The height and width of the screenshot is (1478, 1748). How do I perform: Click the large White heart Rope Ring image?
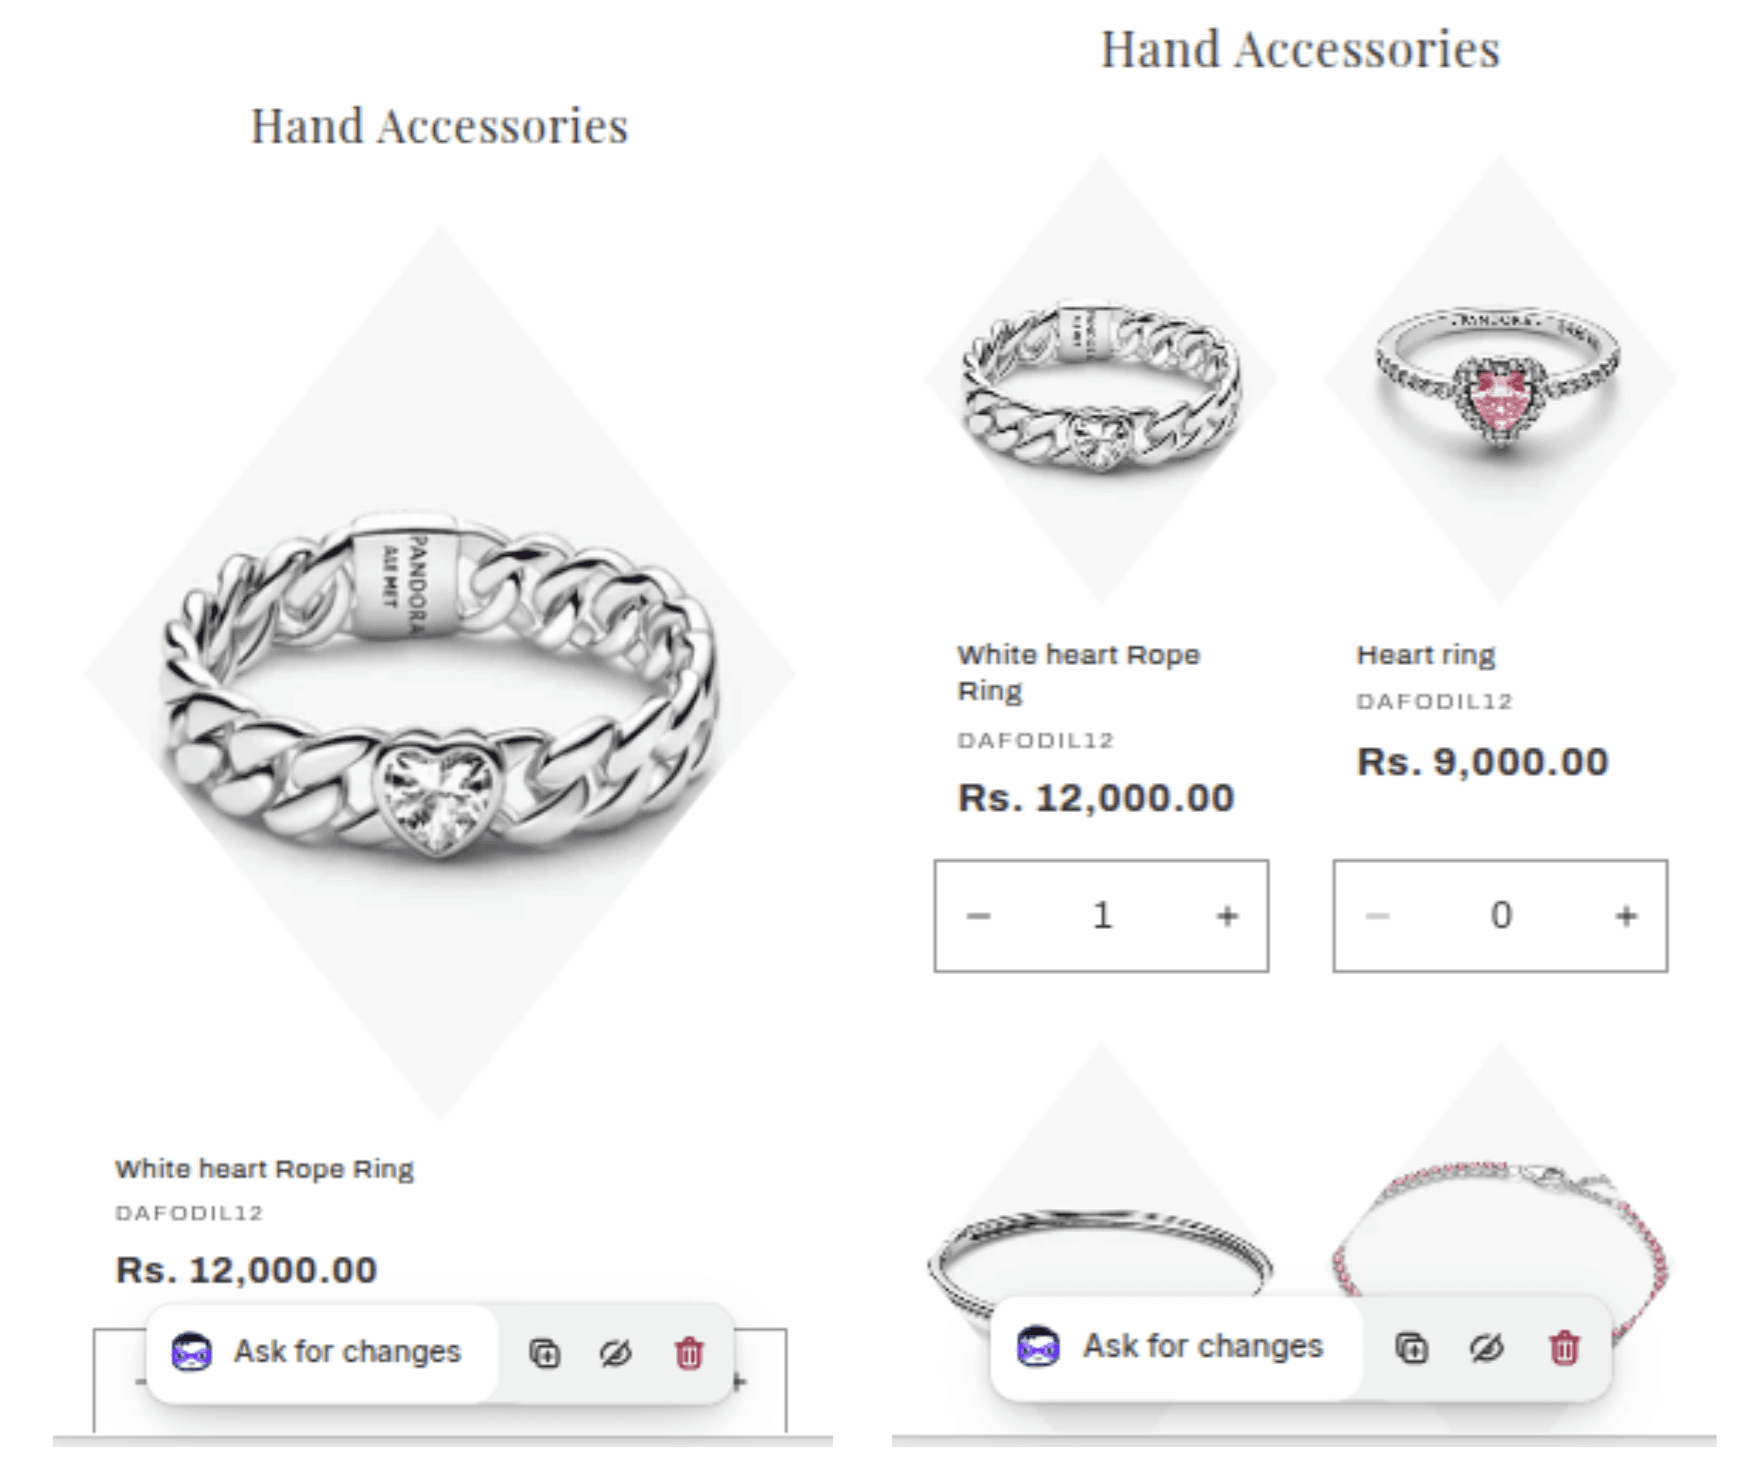click(440, 672)
